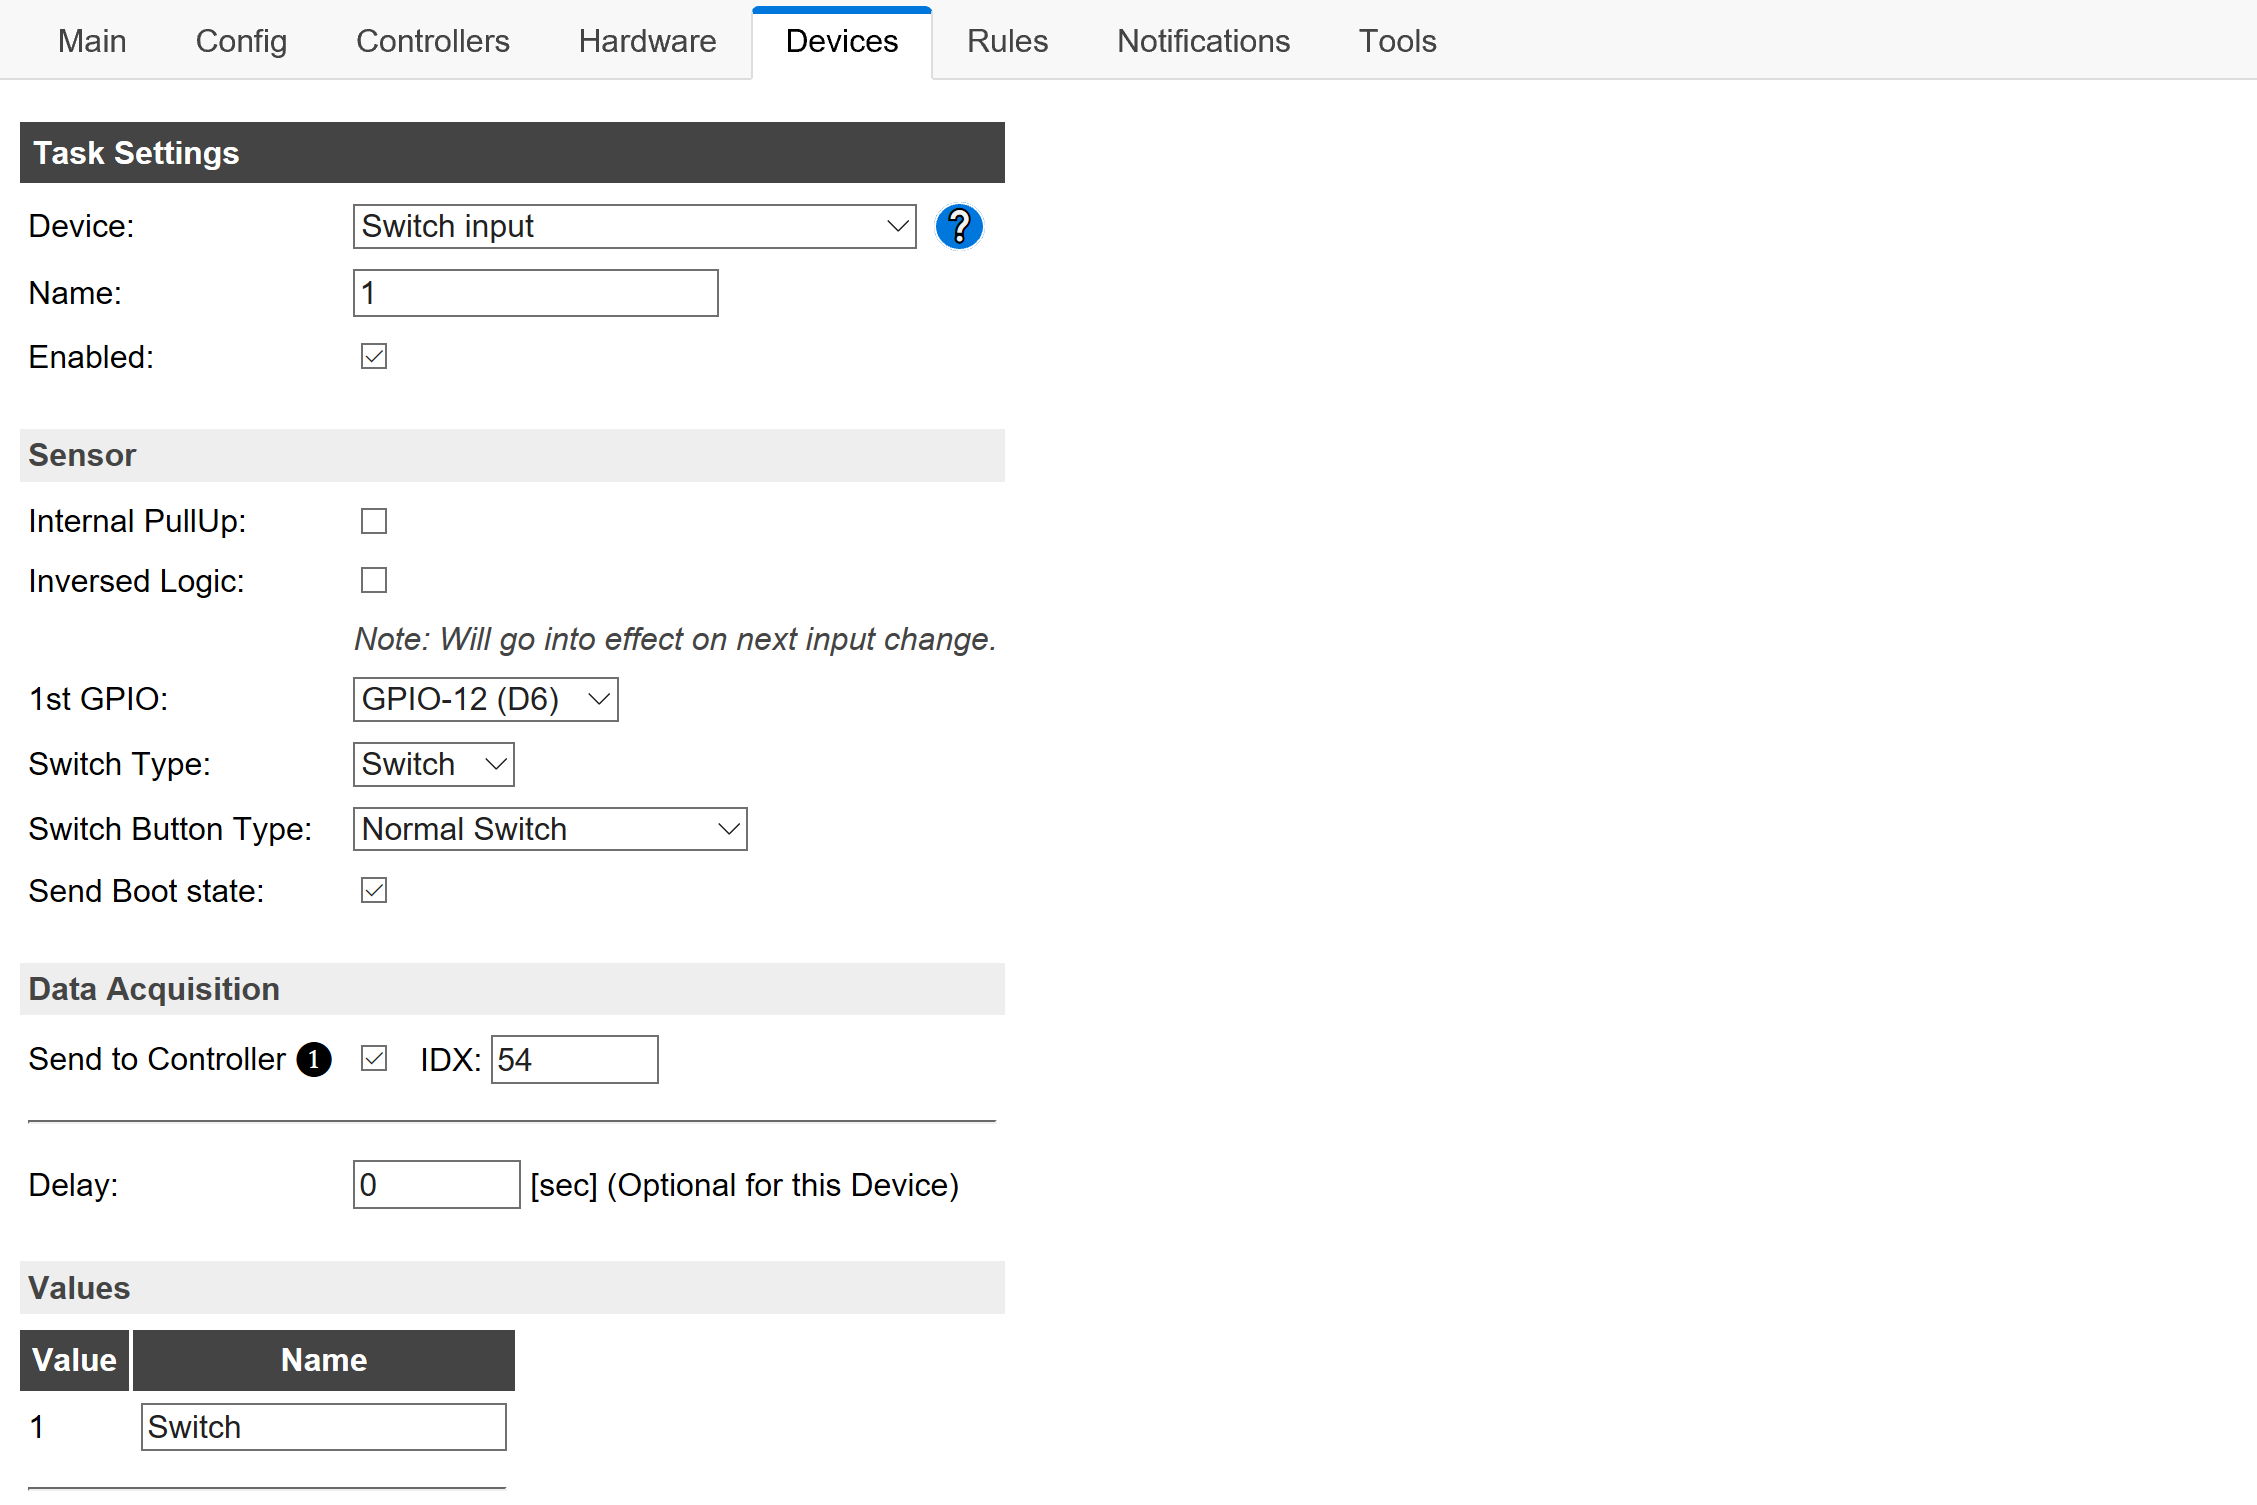Viewport: 2257px width, 1505px height.
Task: Edit the Switch value name field
Action: point(321,1428)
